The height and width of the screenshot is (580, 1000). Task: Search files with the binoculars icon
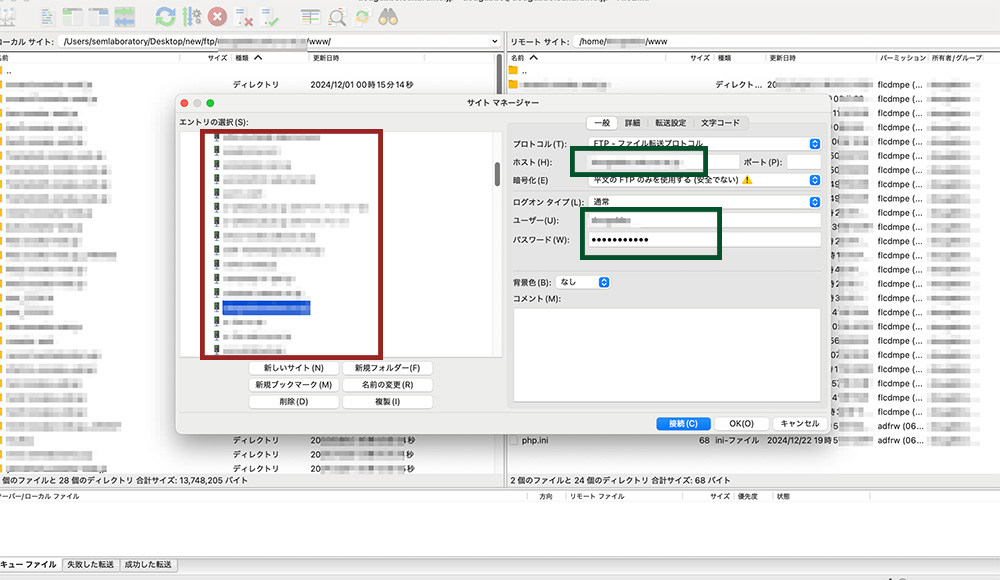(388, 17)
